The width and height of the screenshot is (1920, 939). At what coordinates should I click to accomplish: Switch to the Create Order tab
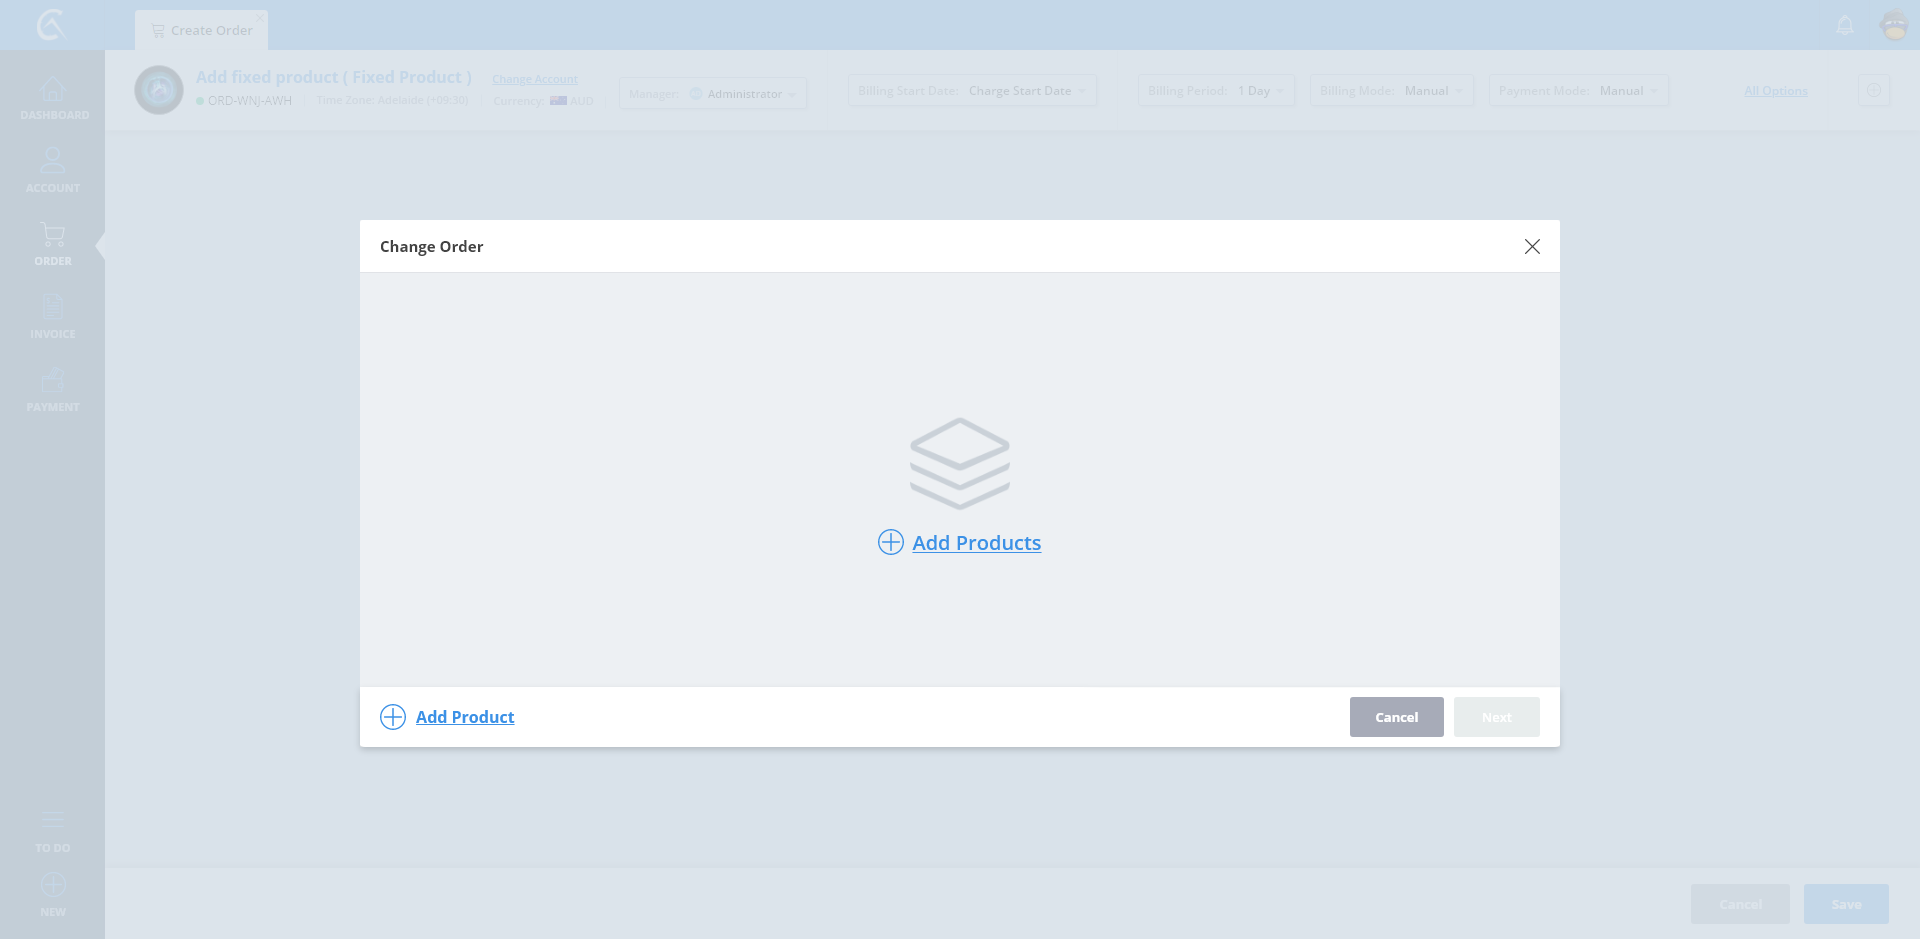point(202,30)
